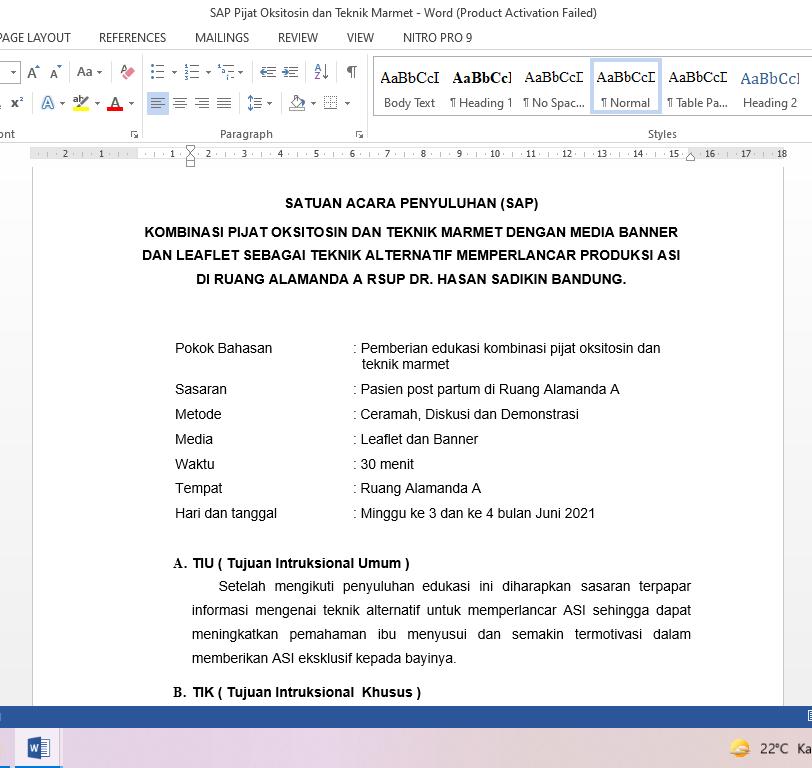Open the Font dialog launcher
The height and width of the screenshot is (768, 812).
135,135
